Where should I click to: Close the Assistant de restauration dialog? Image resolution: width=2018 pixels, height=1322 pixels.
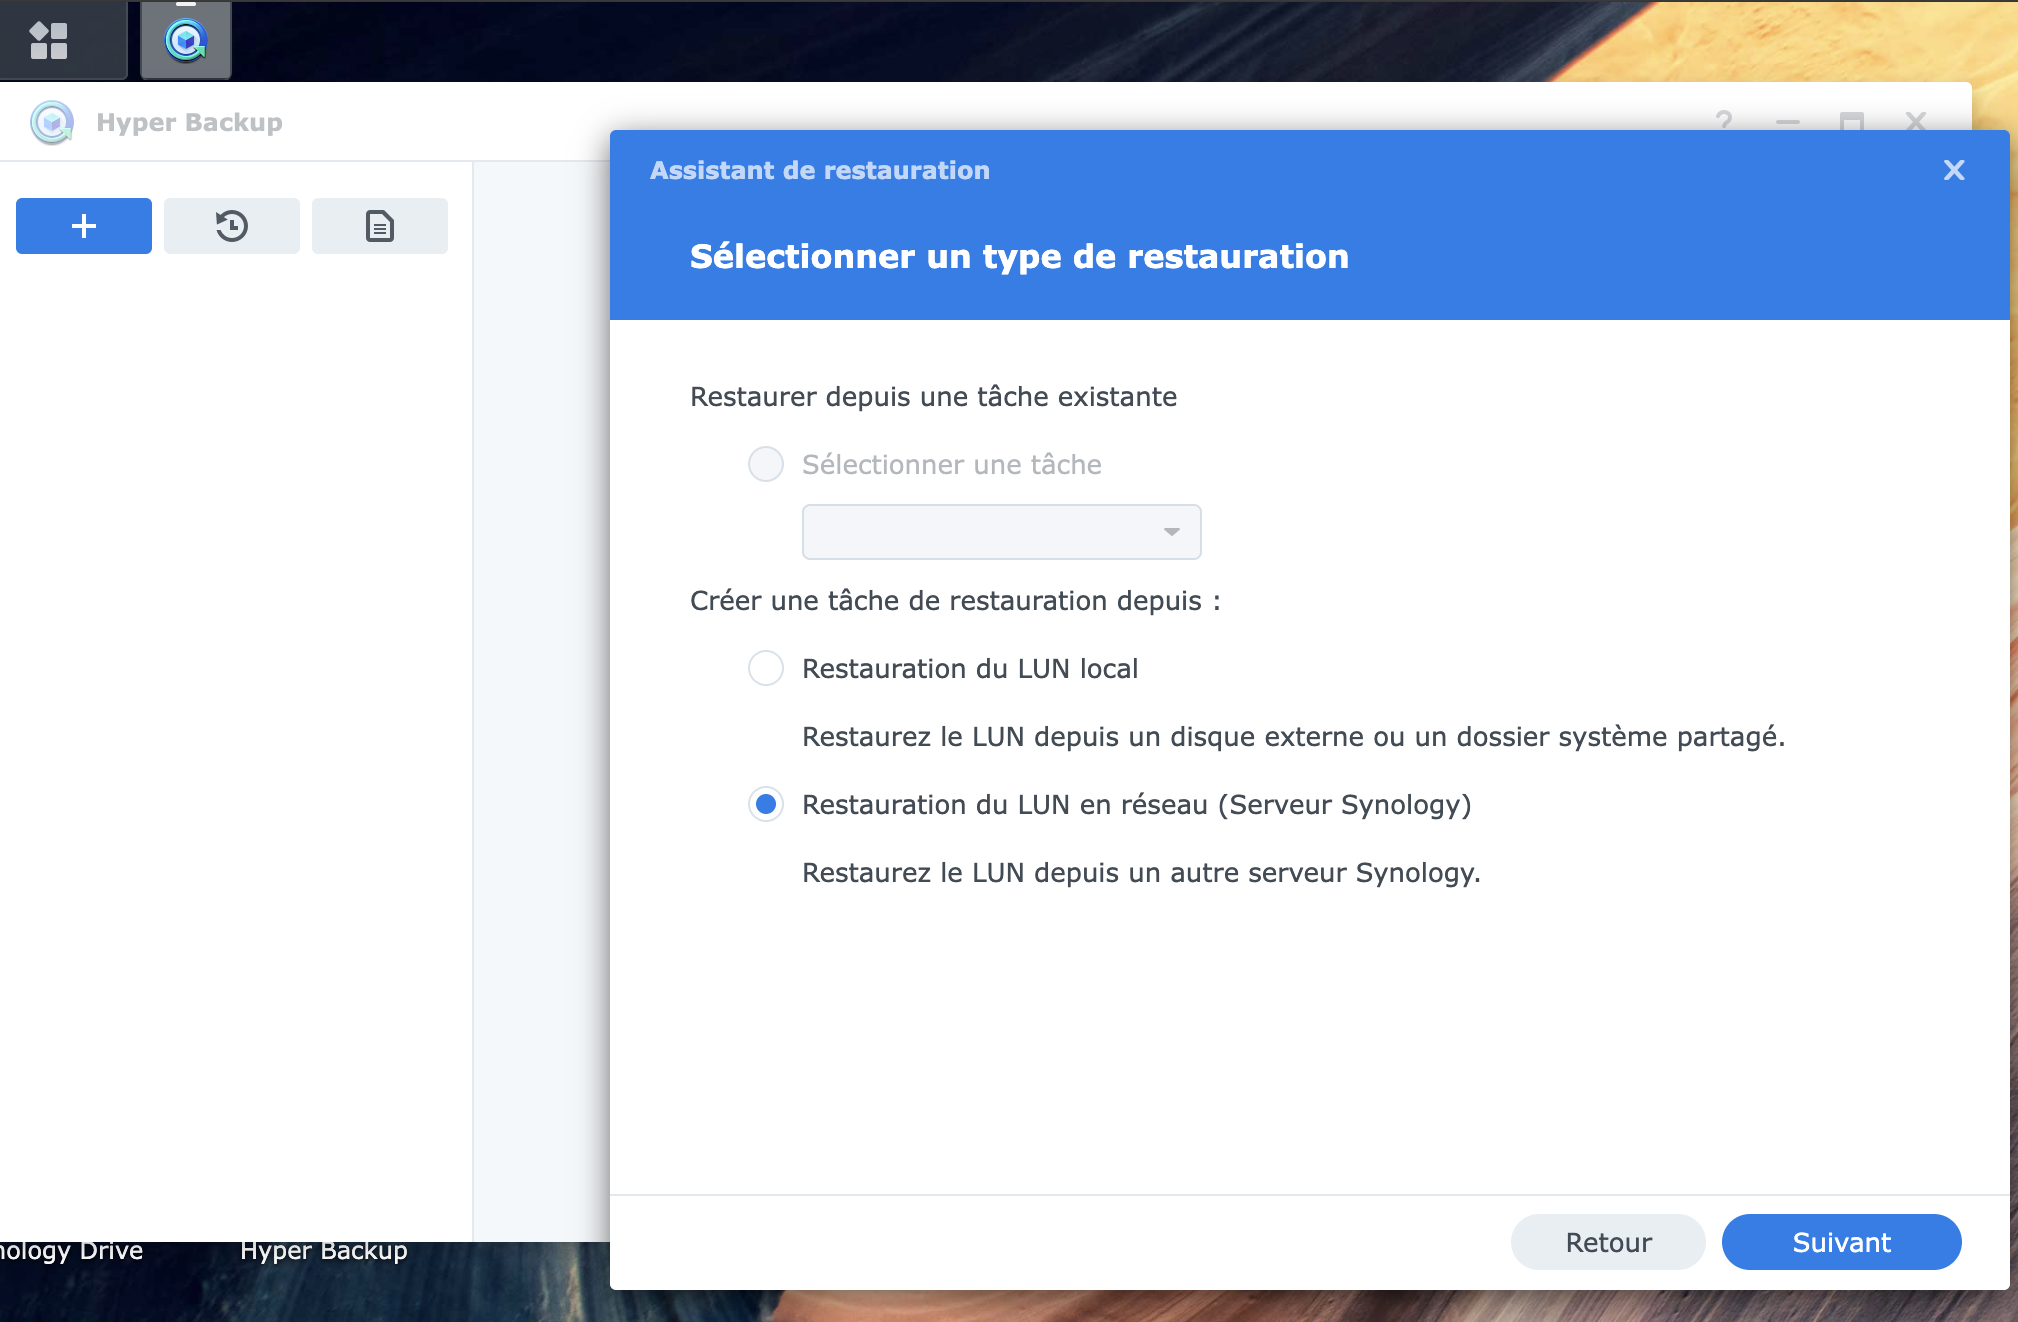1953,171
